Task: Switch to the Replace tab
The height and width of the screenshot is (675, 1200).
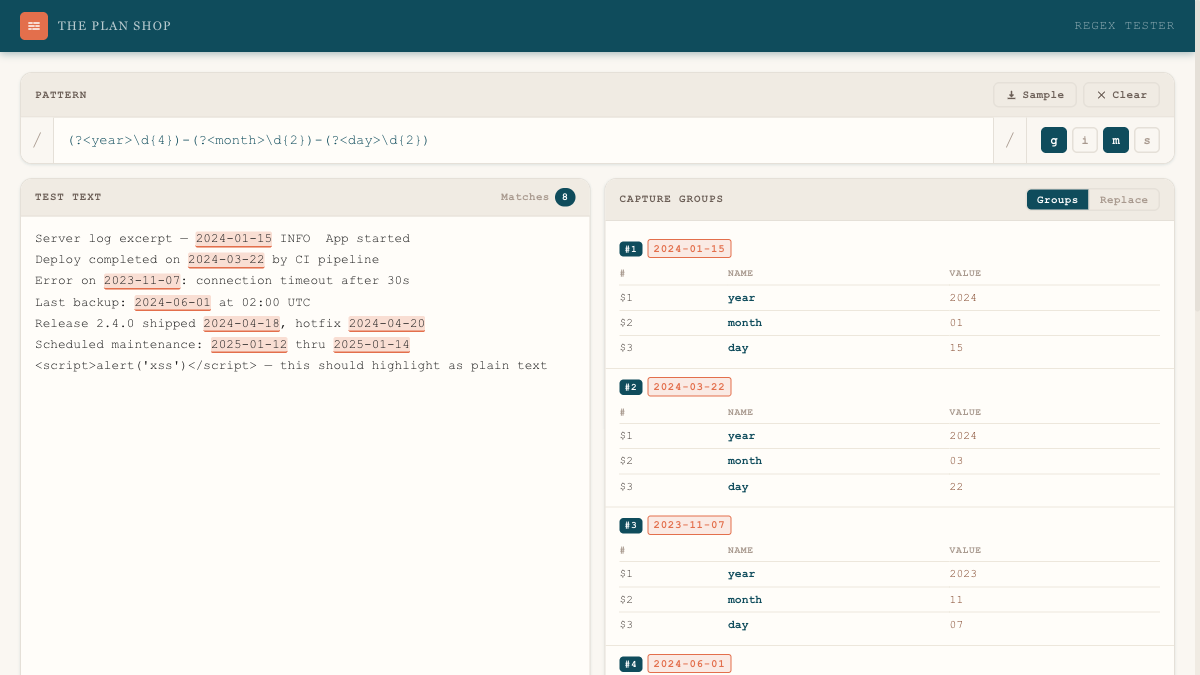Action: 1124,200
